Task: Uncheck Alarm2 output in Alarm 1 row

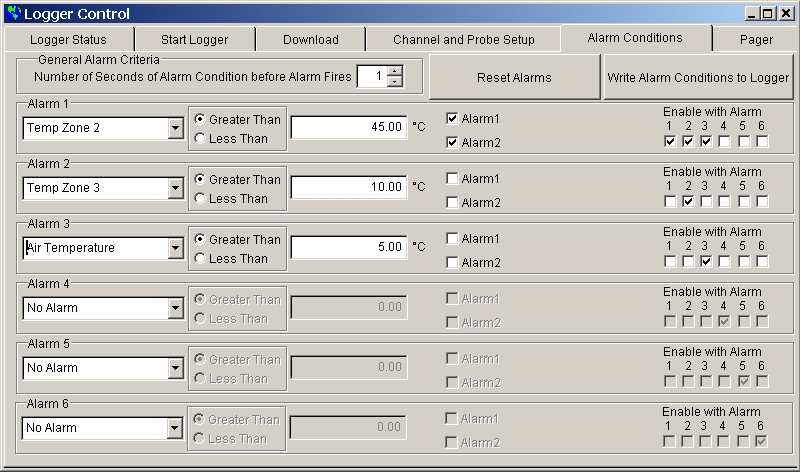Action: point(452,143)
